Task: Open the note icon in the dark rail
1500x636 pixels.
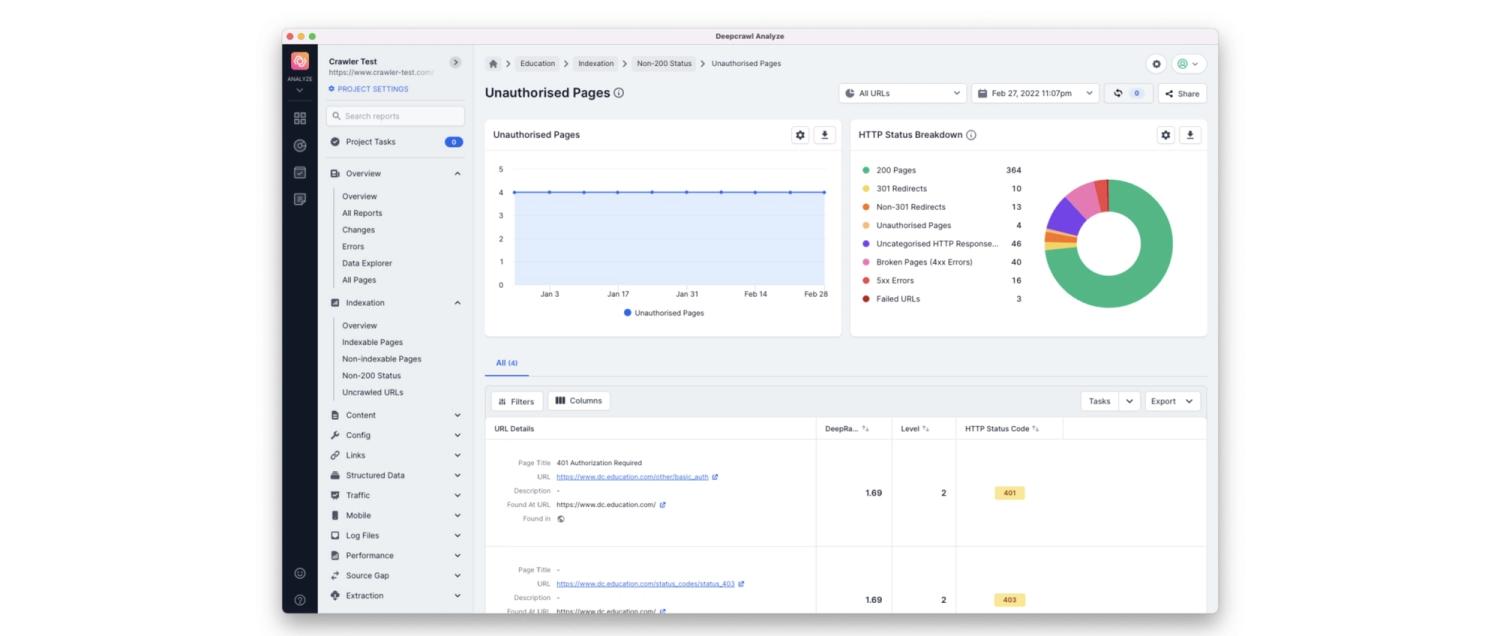Action: pyautogui.click(x=299, y=199)
